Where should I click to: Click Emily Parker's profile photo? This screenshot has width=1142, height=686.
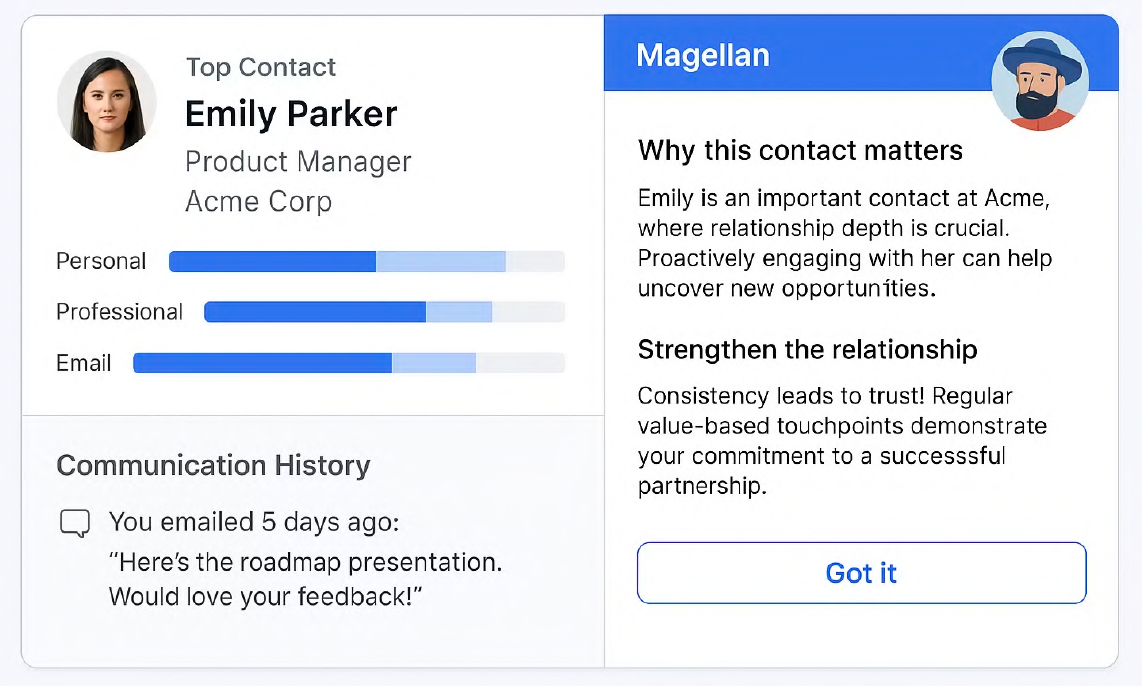[x=107, y=101]
